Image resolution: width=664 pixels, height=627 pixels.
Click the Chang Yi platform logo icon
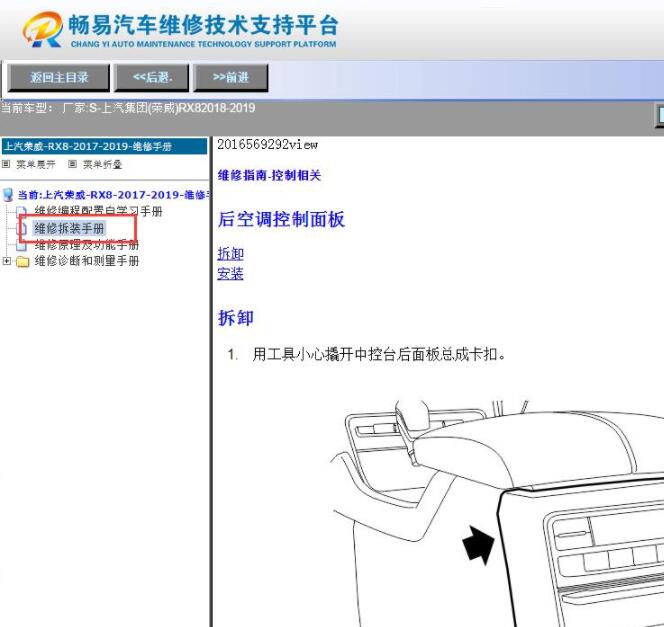tap(42, 30)
